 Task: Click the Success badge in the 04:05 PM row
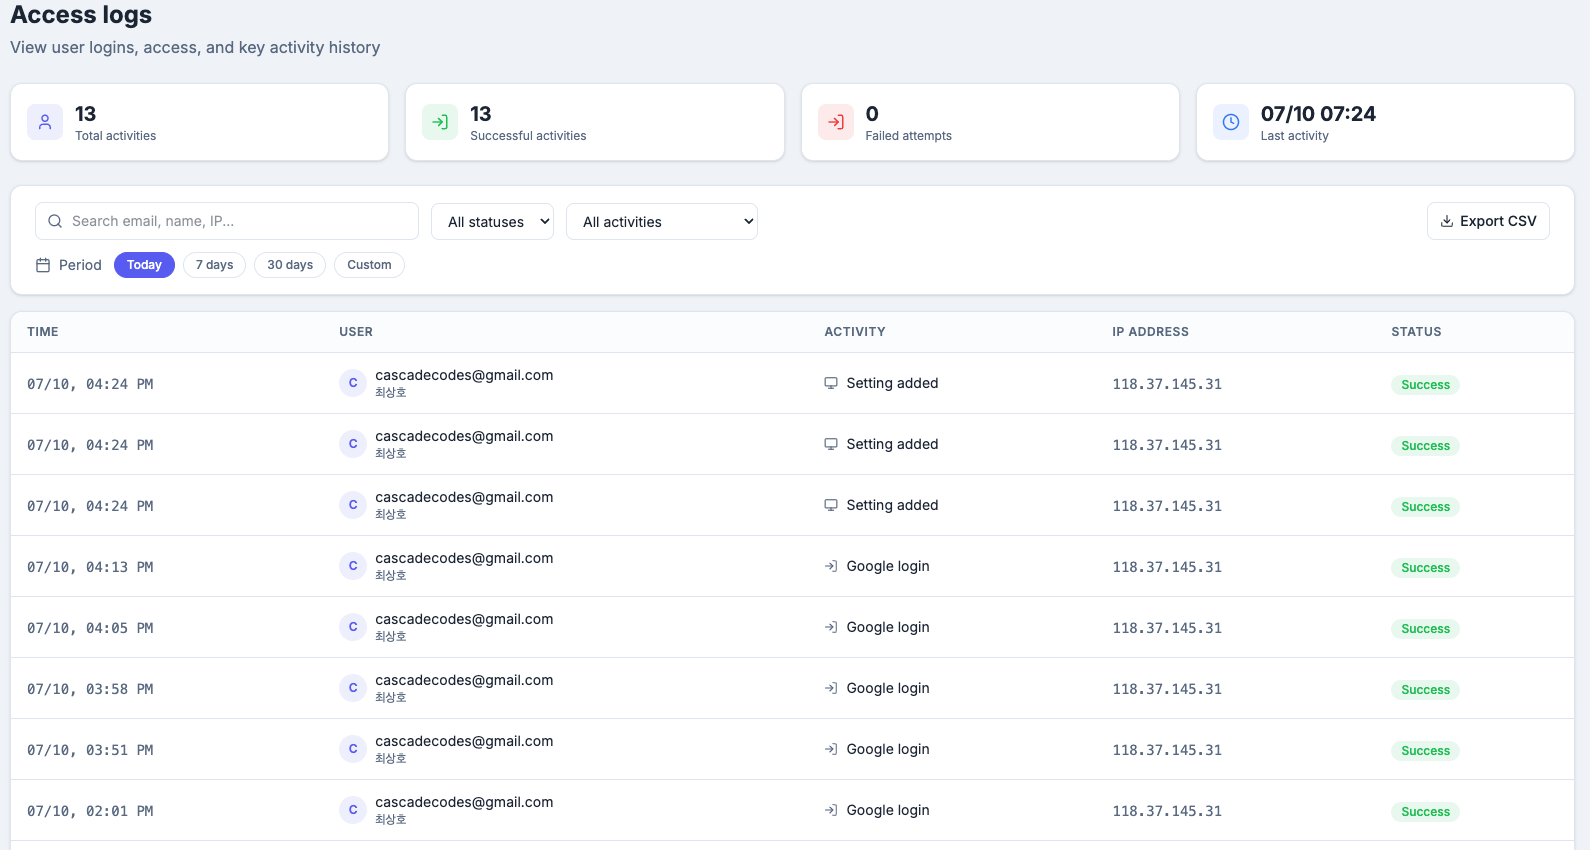pyautogui.click(x=1425, y=629)
